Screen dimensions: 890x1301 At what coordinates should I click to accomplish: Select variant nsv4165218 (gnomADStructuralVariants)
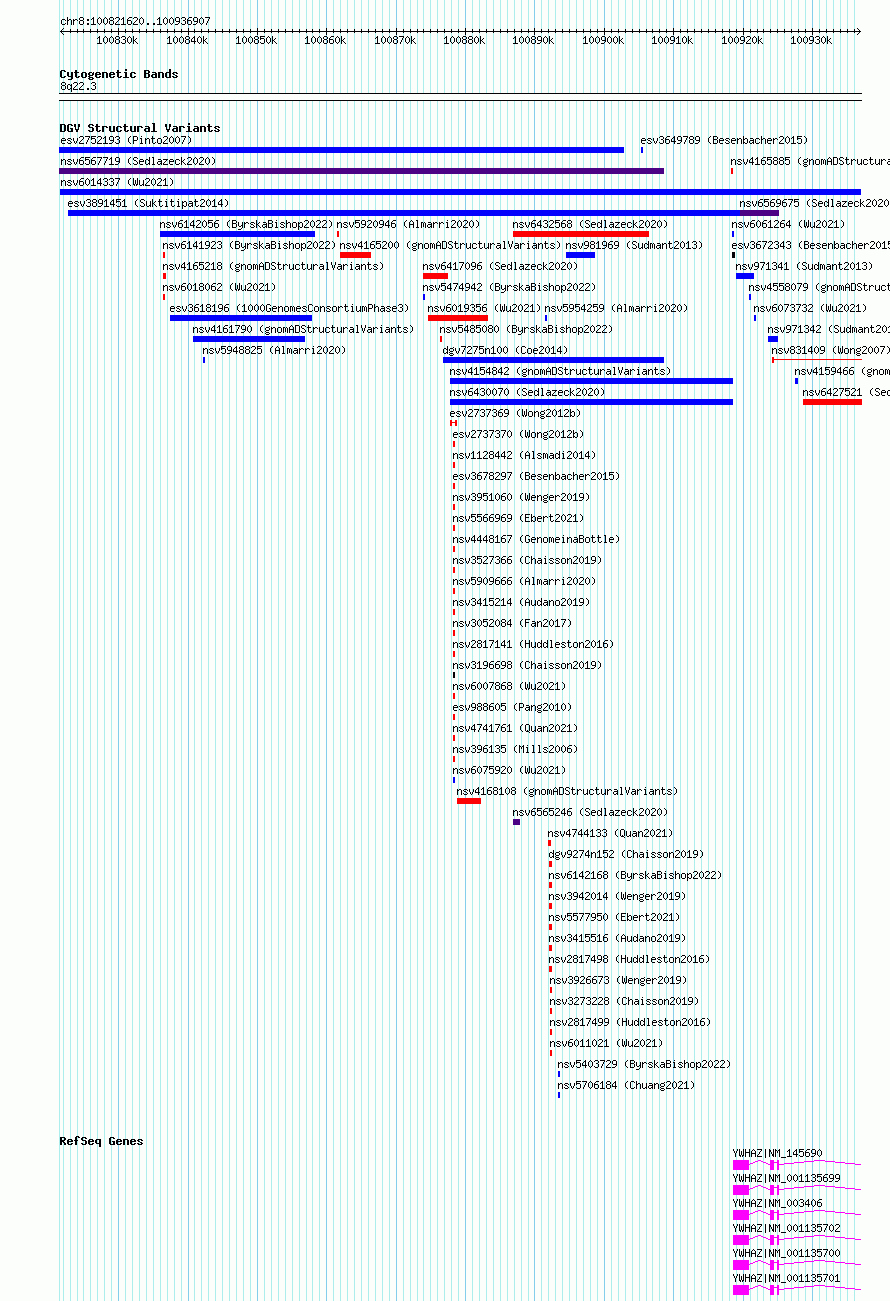(273, 266)
